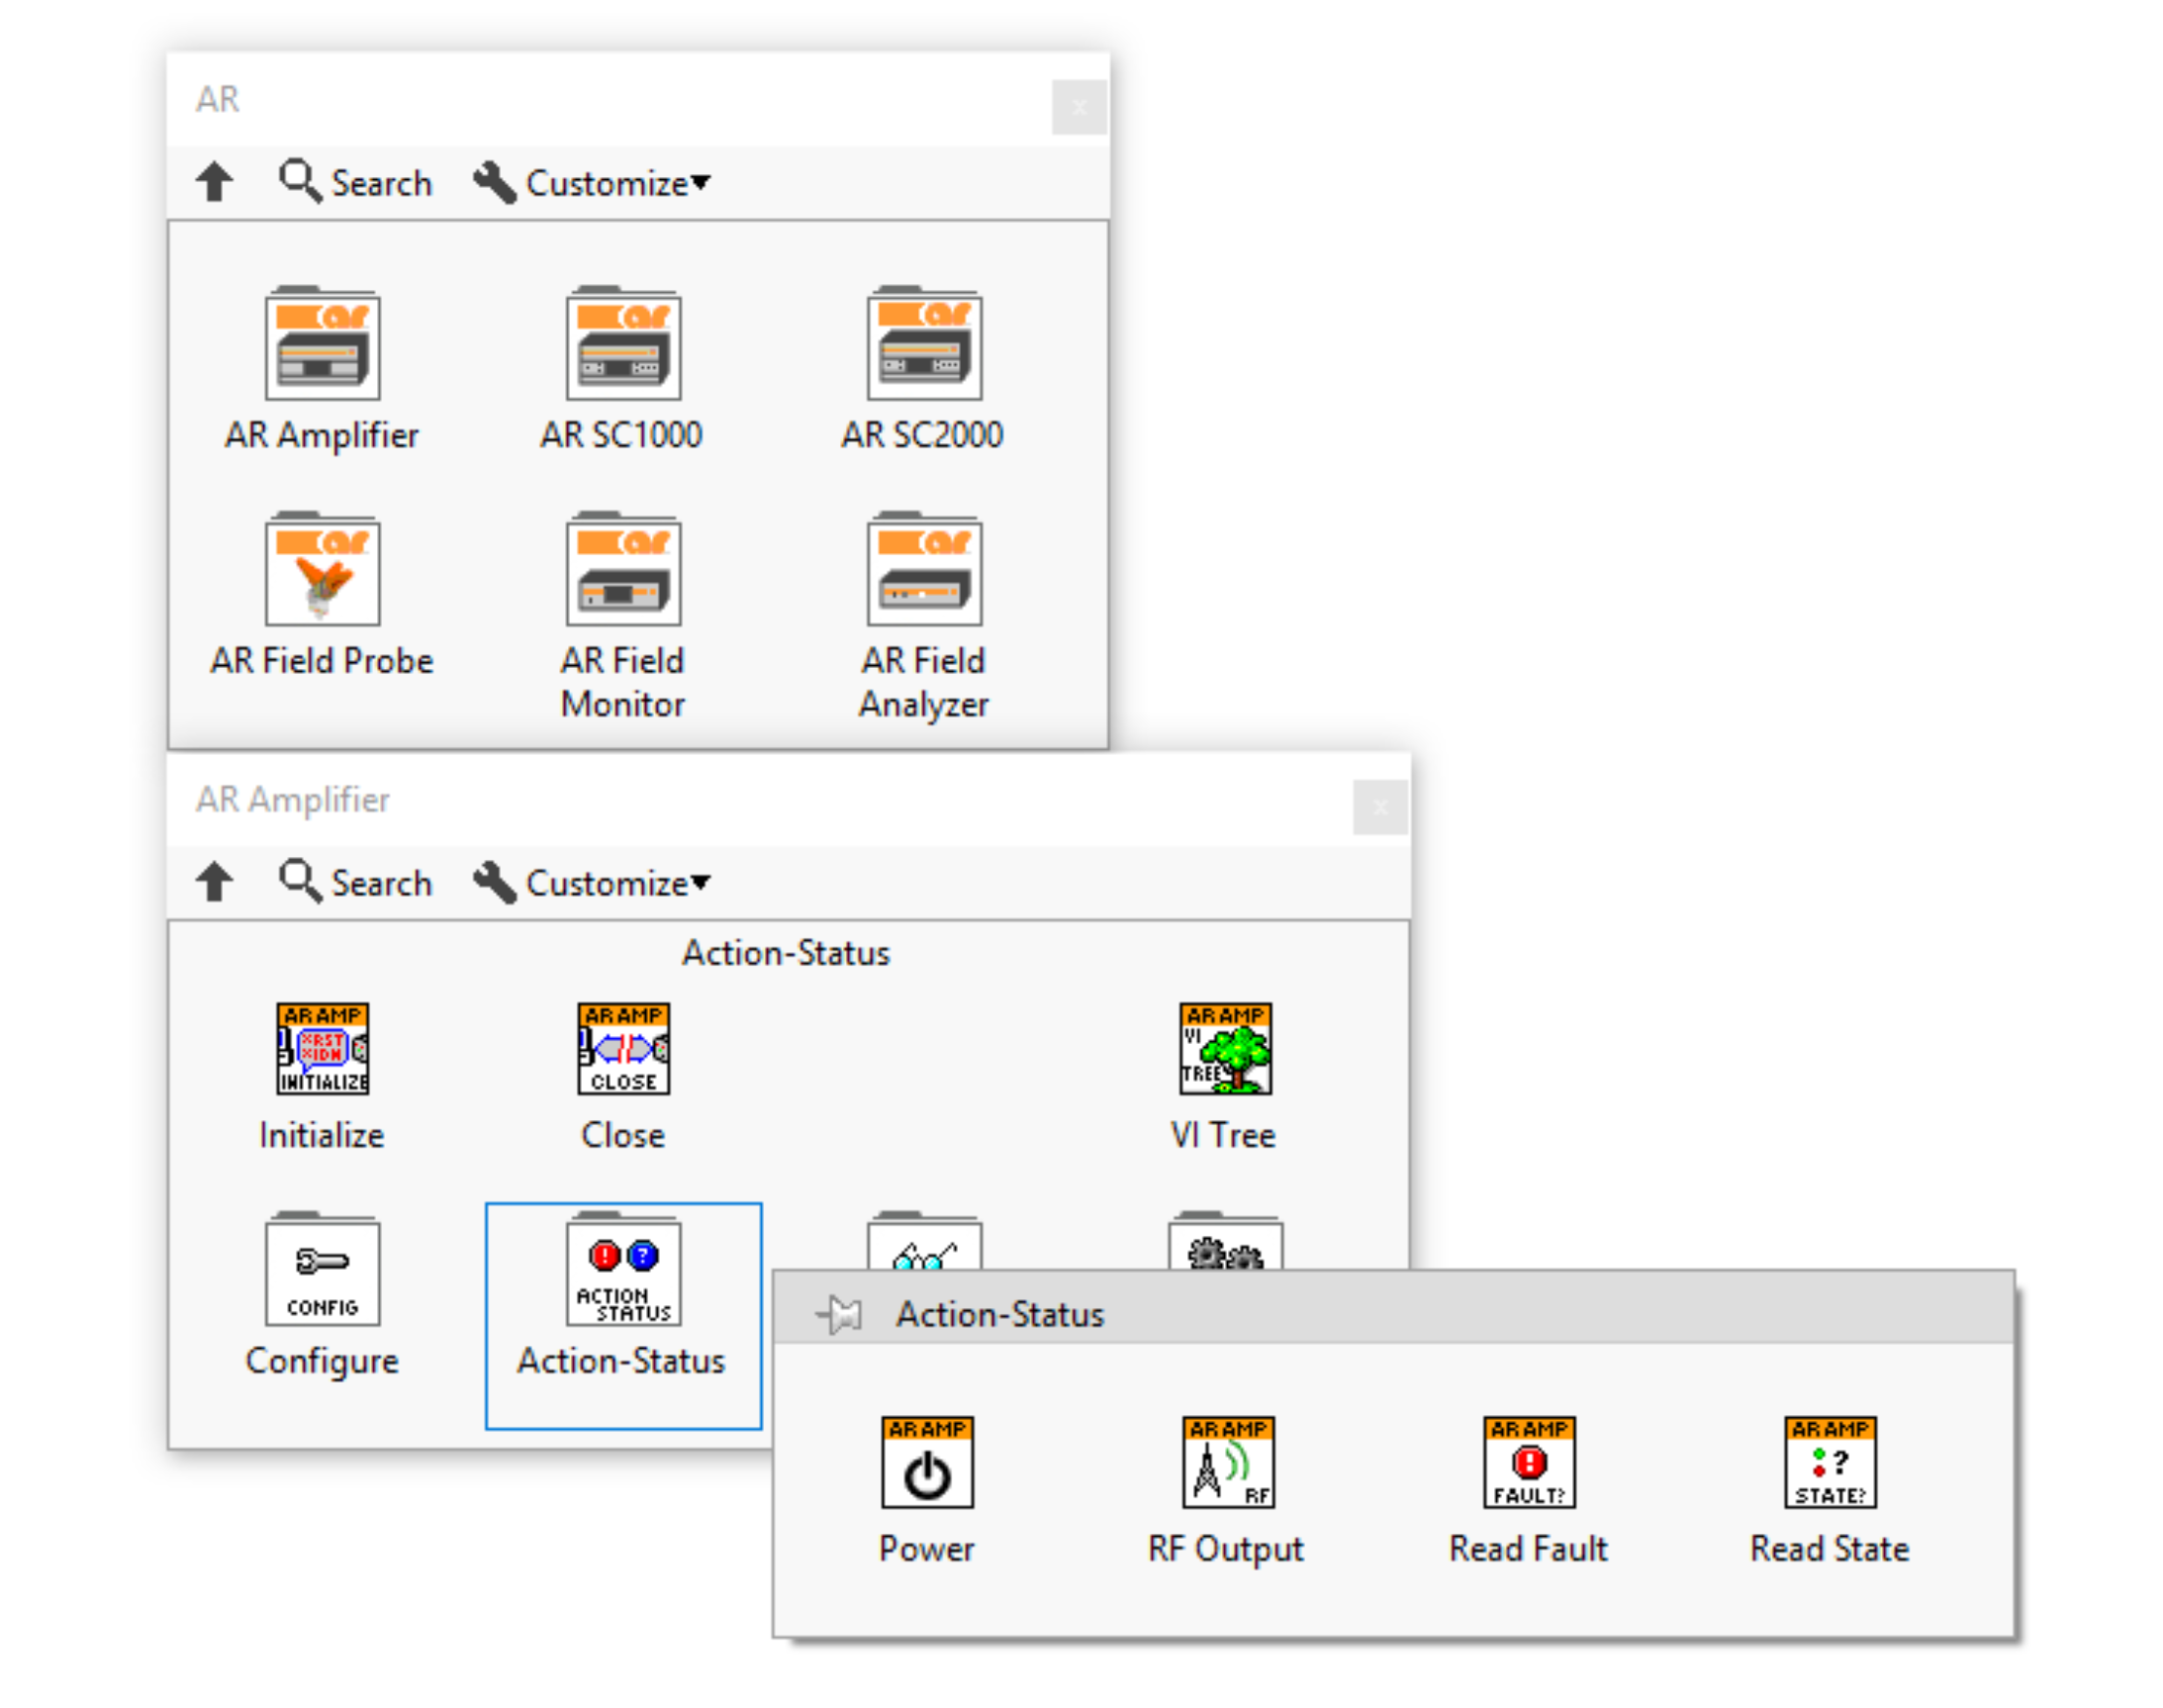Choose the RF Output VI

[1227, 1461]
